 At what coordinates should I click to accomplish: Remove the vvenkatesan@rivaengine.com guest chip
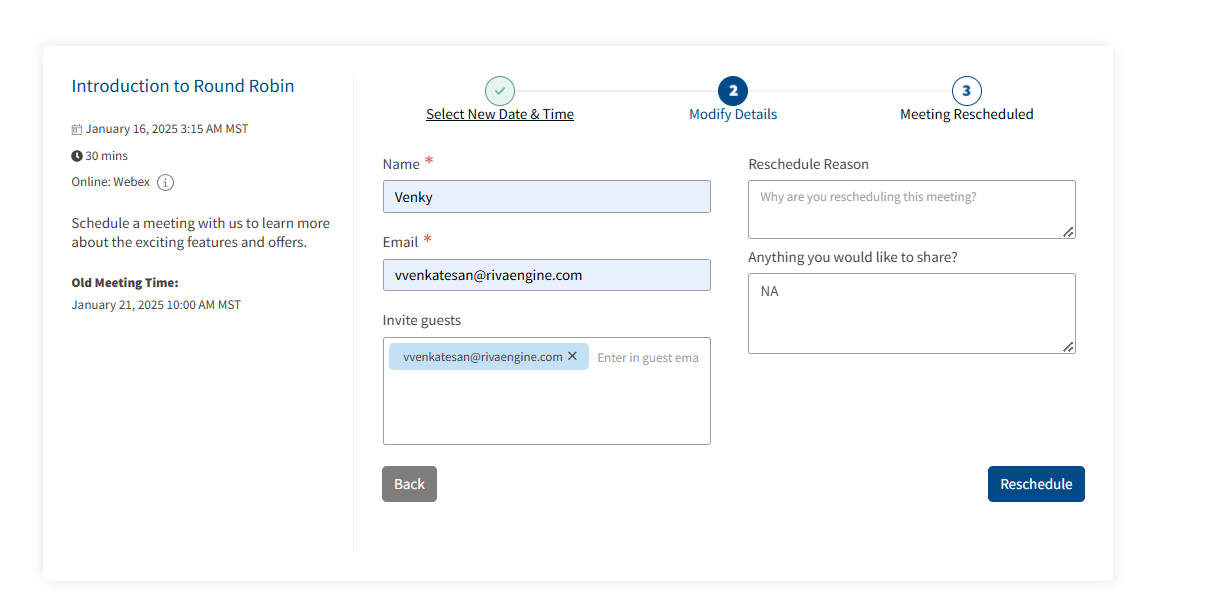(572, 356)
